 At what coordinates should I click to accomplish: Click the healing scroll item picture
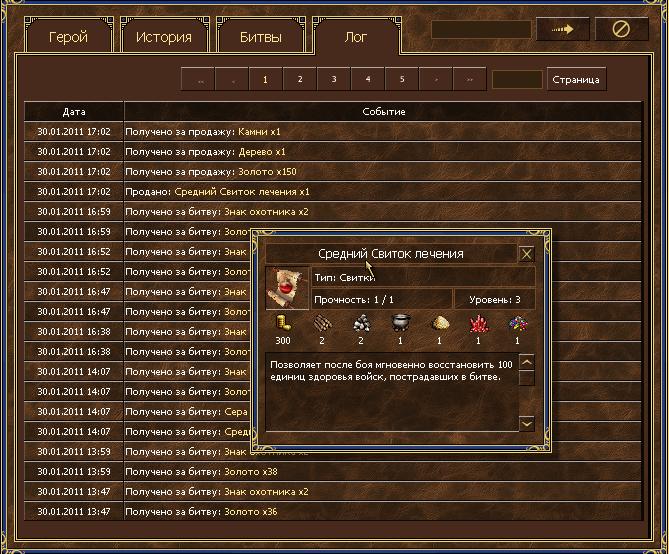click(x=287, y=289)
